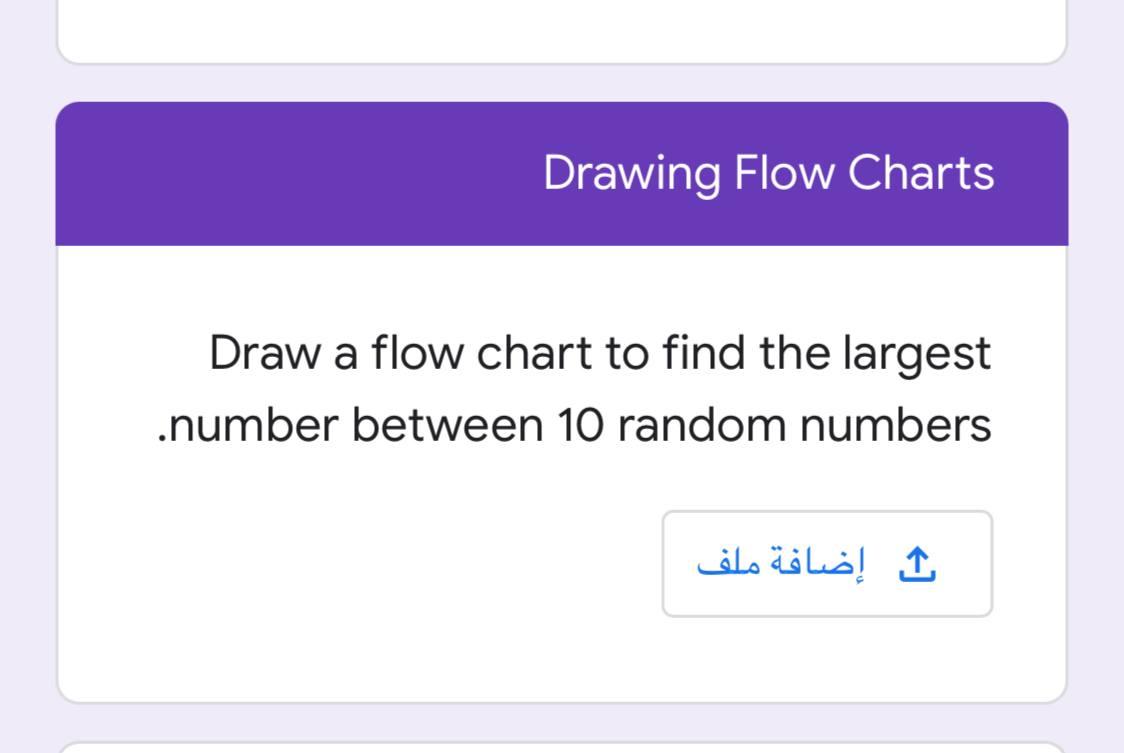Select the Arabic إضافة ملف label text

point(790,563)
